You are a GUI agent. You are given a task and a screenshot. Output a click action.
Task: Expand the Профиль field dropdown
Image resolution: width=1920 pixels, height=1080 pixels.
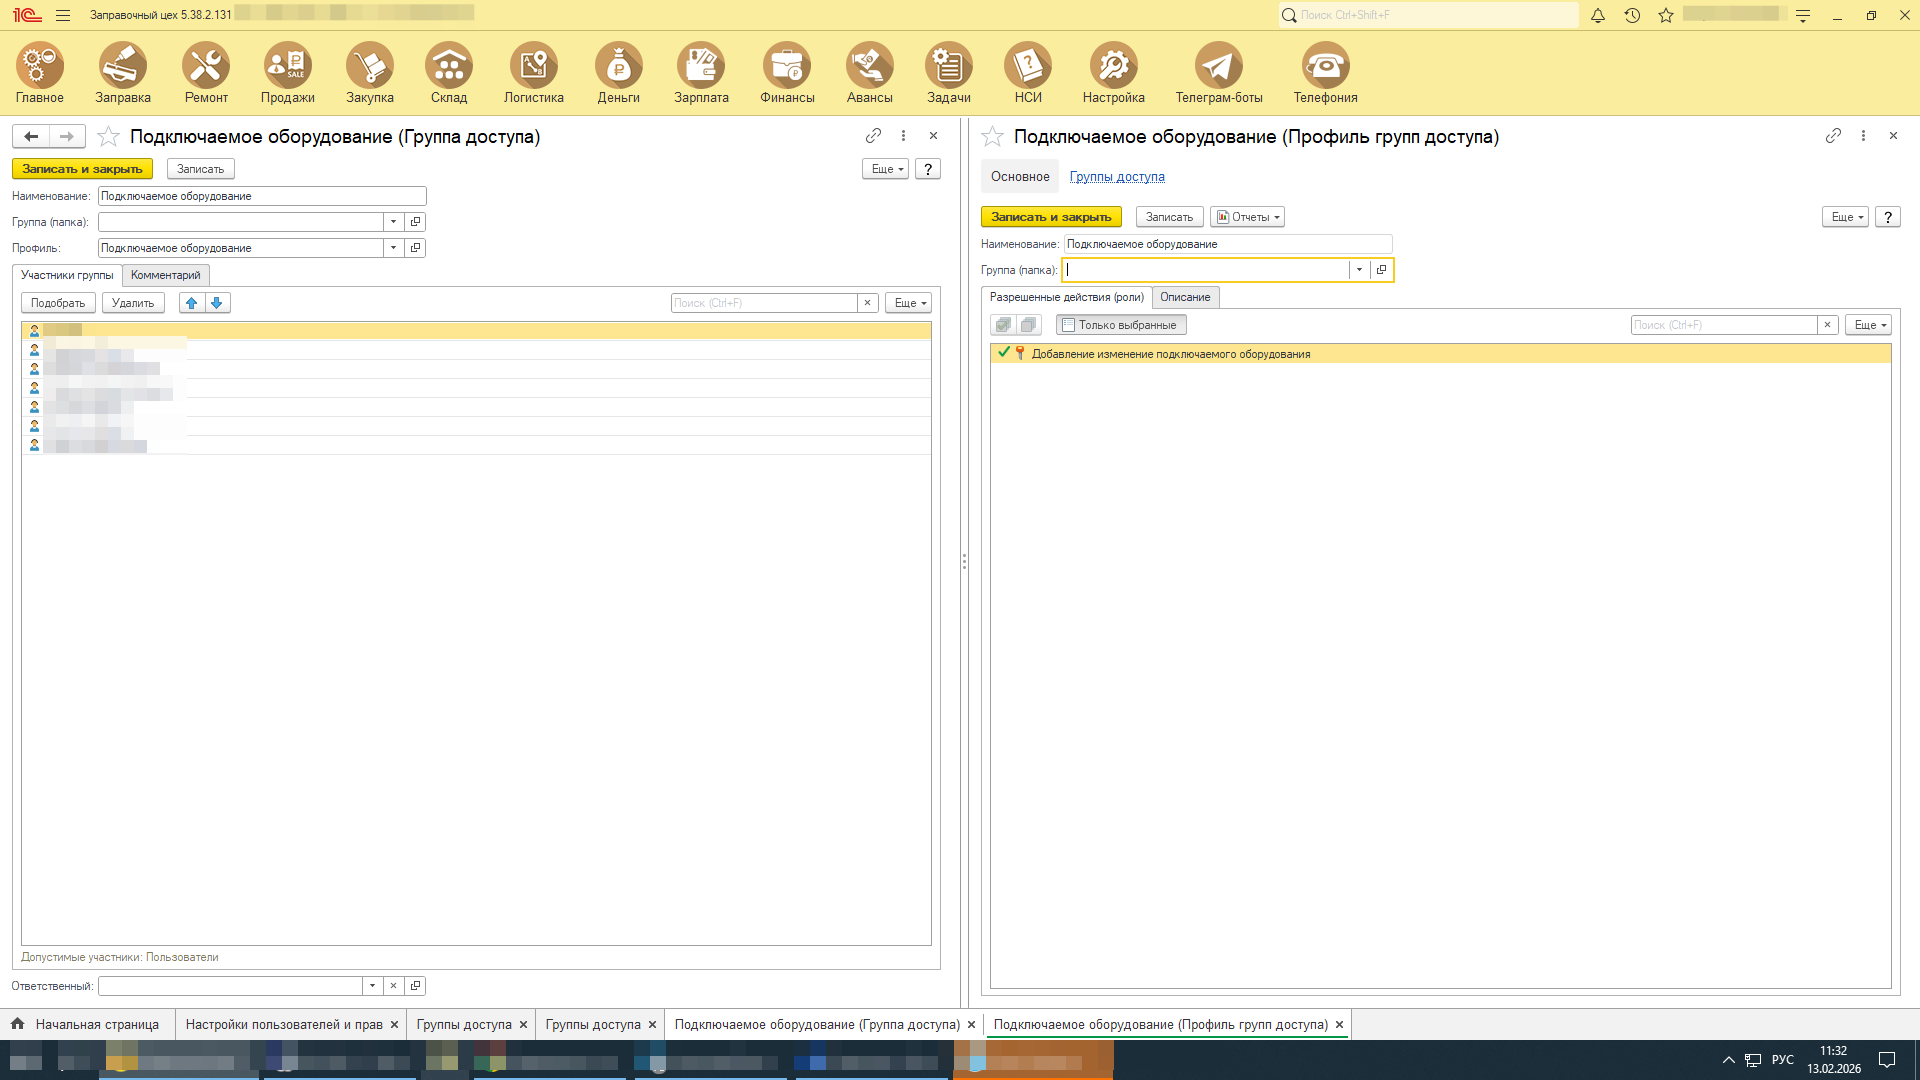[394, 248]
